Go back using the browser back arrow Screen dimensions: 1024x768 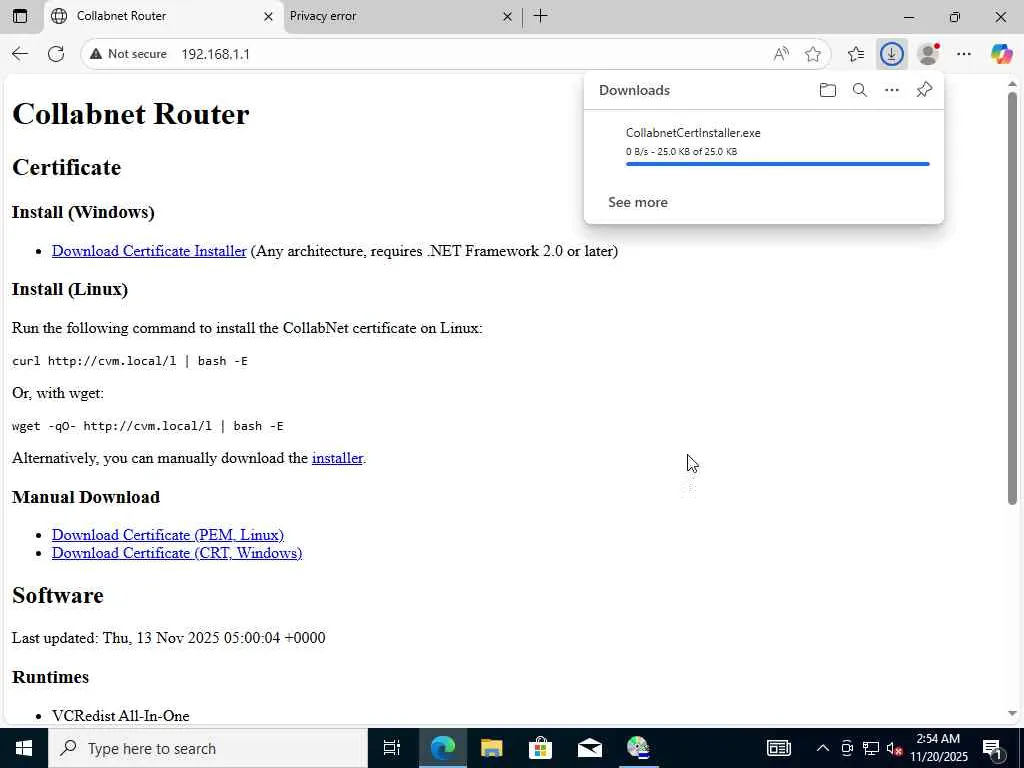pos(20,54)
